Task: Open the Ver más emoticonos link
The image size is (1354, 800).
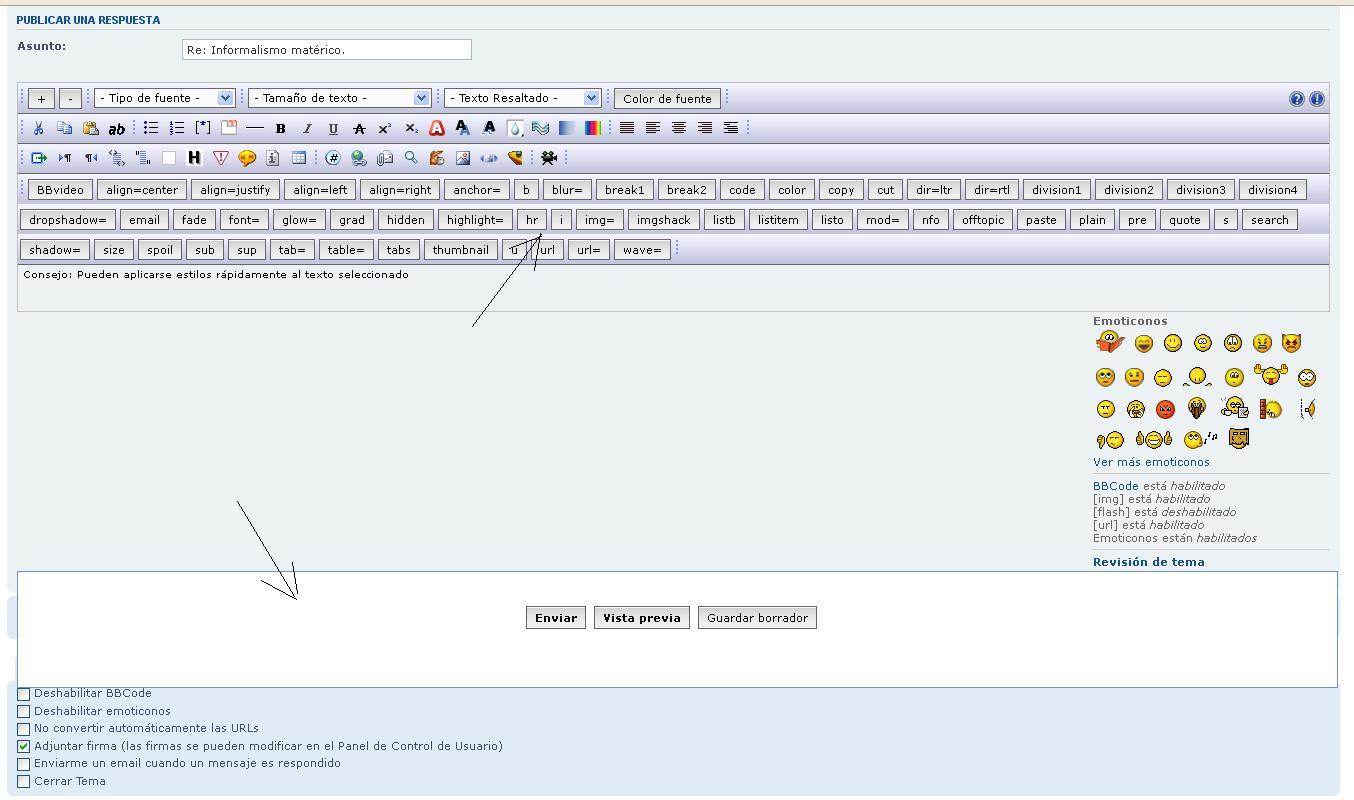Action: pos(1151,462)
